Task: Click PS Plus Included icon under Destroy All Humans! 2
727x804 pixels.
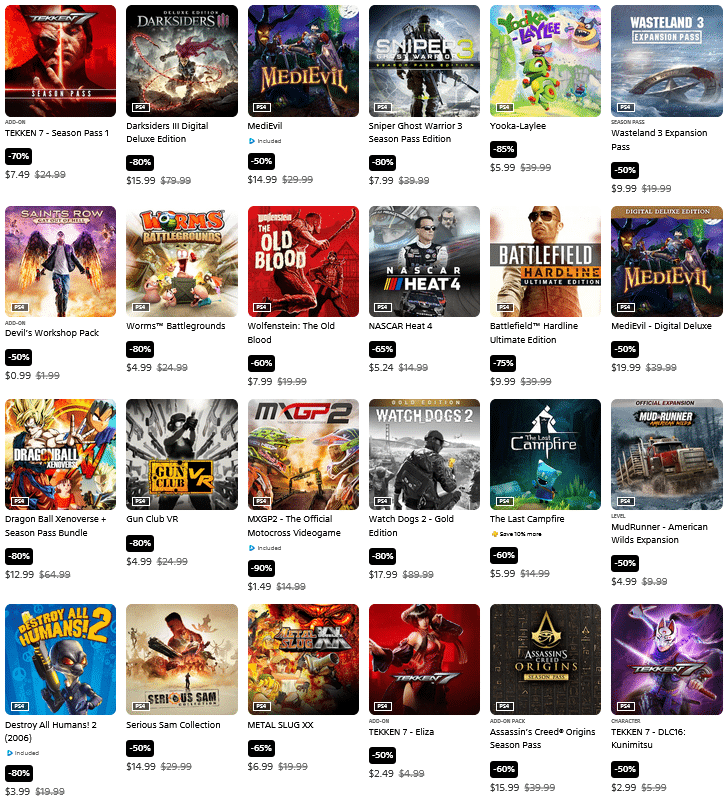Action: click(x=10, y=753)
